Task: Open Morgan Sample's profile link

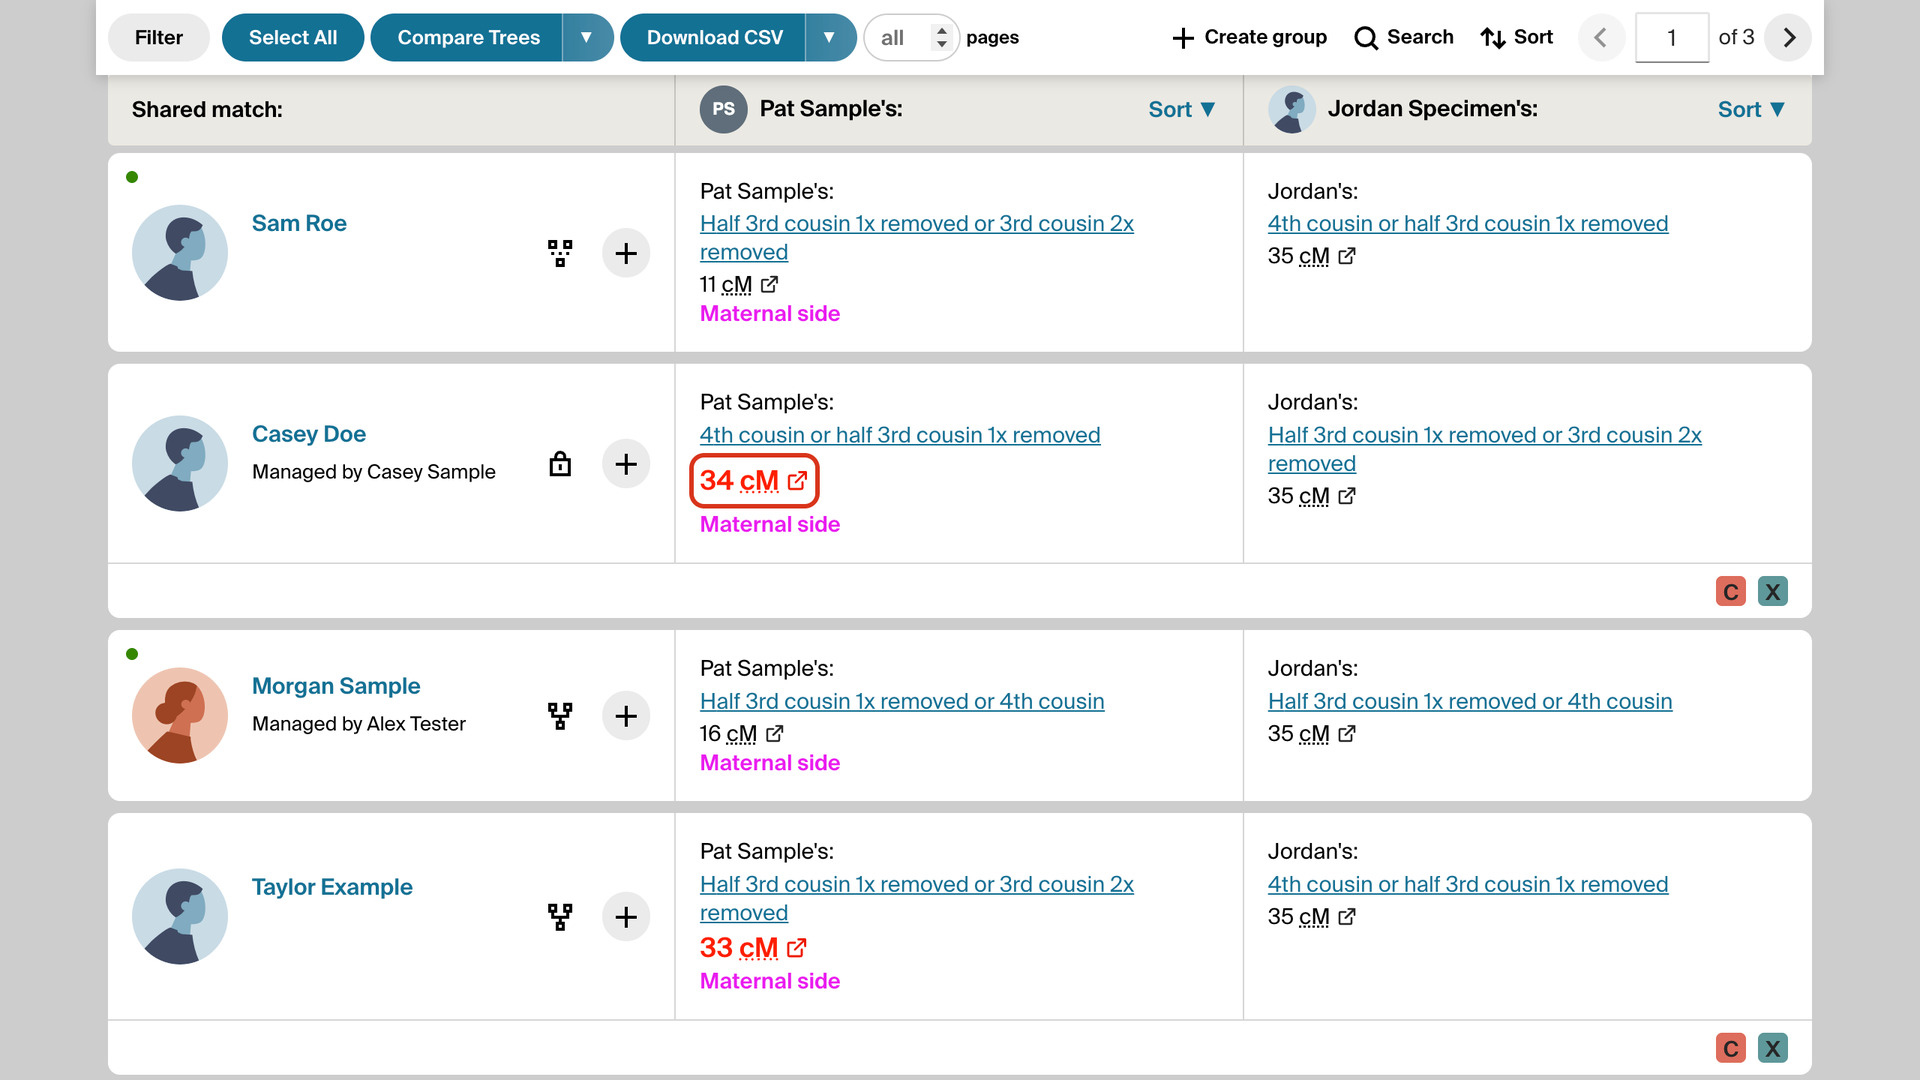Action: (x=336, y=687)
